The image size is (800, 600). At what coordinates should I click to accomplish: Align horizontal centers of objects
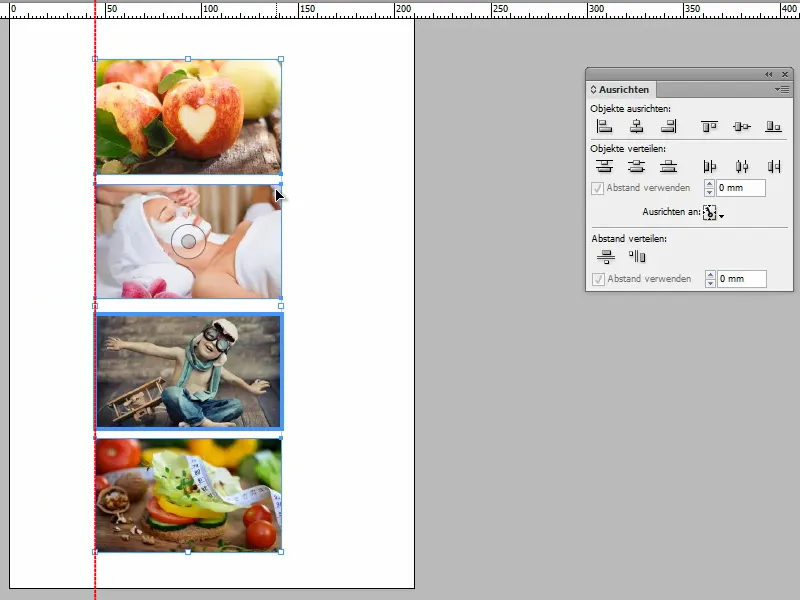click(636, 126)
